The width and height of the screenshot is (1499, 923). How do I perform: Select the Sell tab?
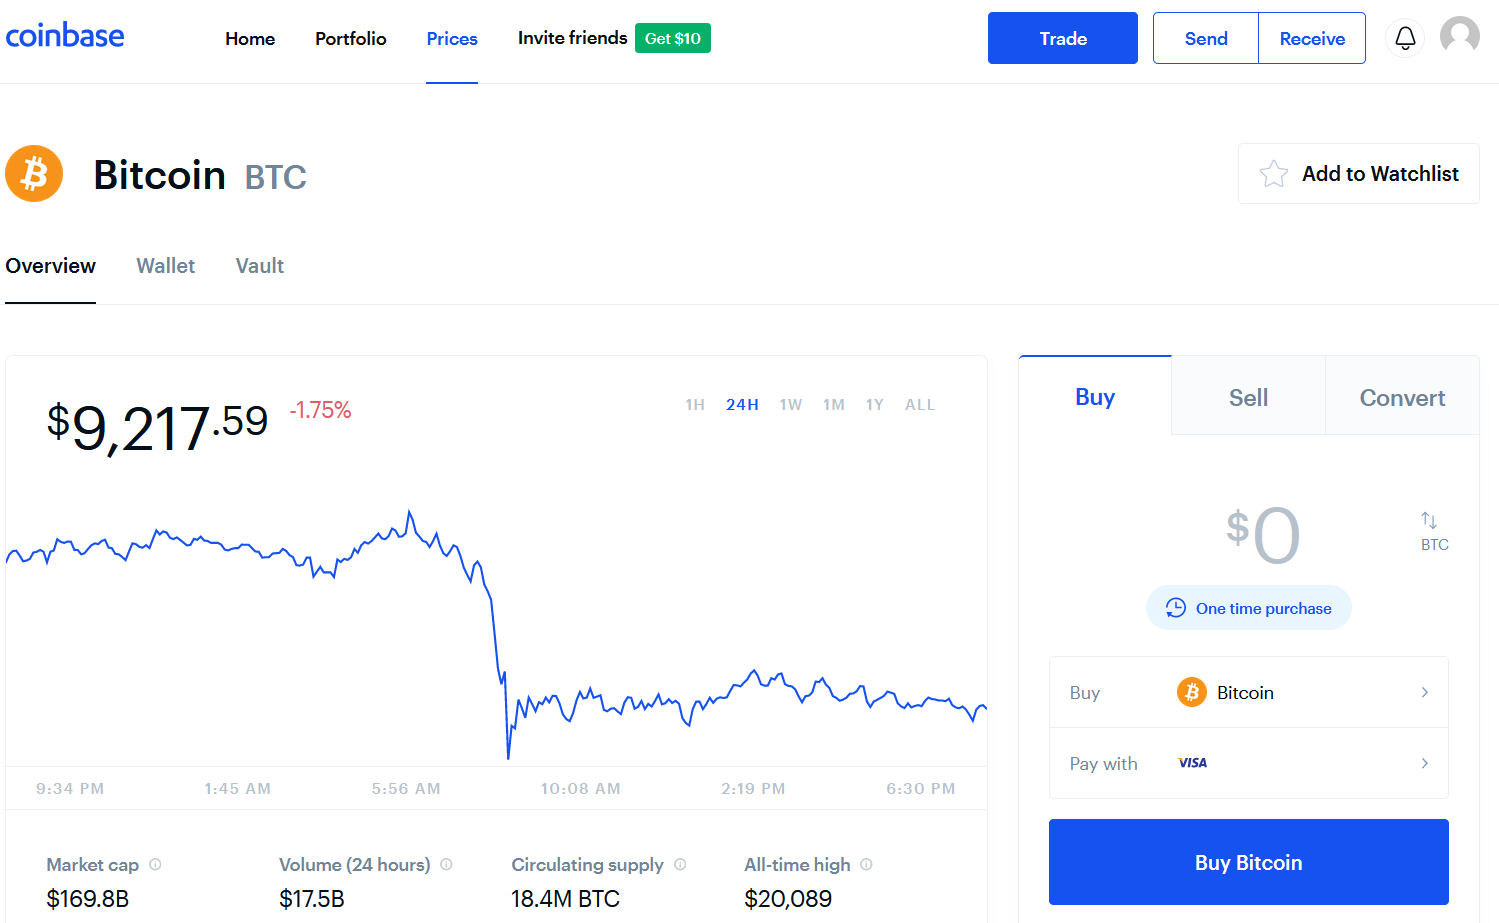1249,397
